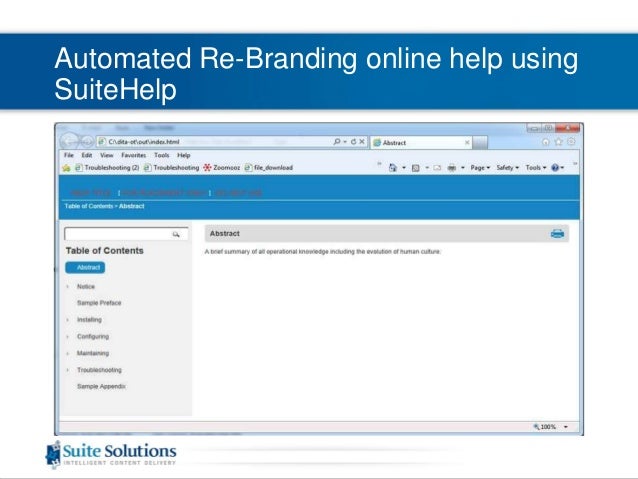The height and width of the screenshot is (479, 638).
Task: Open the Zoomsoz favorites bar link
Action: [x=222, y=168]
